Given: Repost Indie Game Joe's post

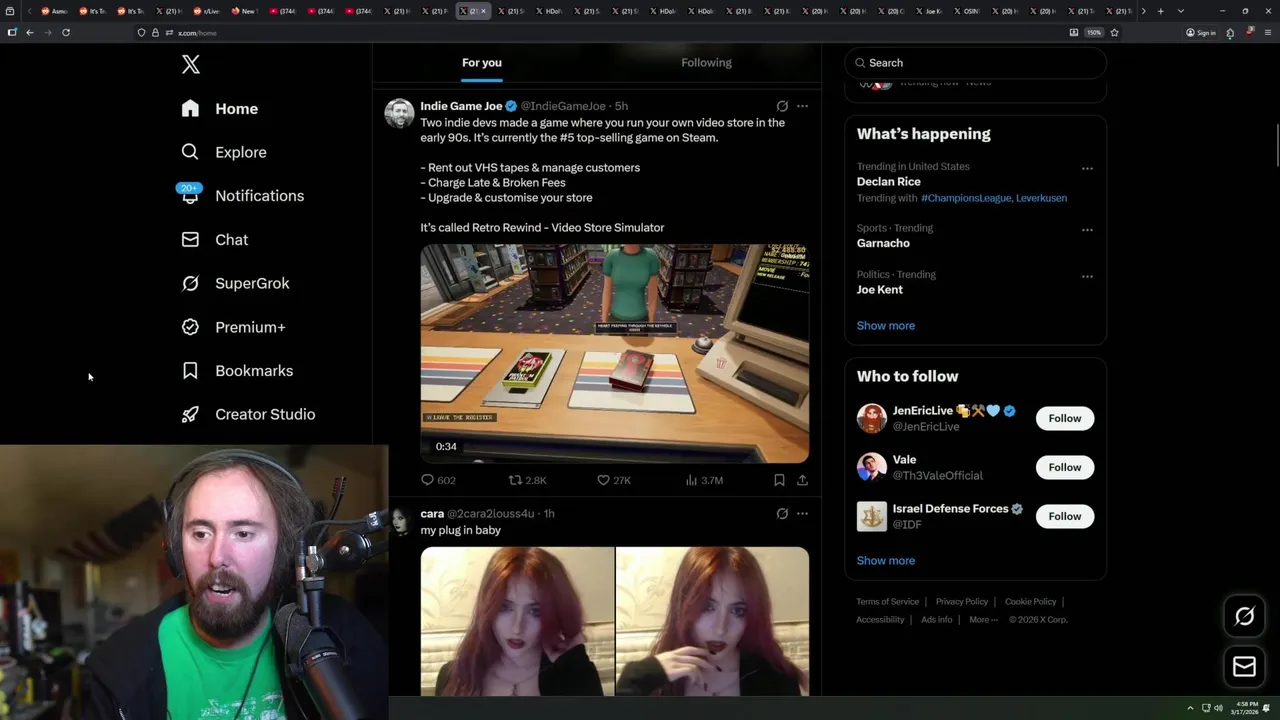Looking at the screenshot, I should click(x=527, y=480).
